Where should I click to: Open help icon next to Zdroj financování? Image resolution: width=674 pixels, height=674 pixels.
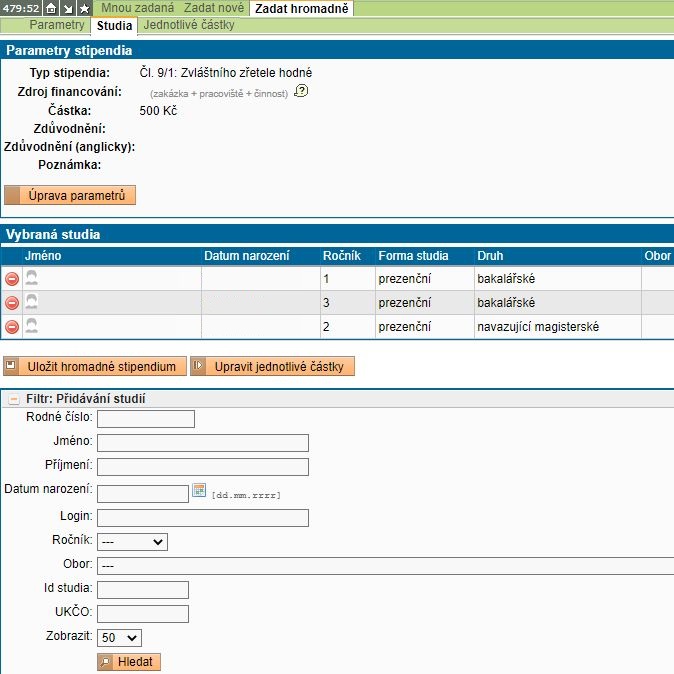click(x=300, y=91)
